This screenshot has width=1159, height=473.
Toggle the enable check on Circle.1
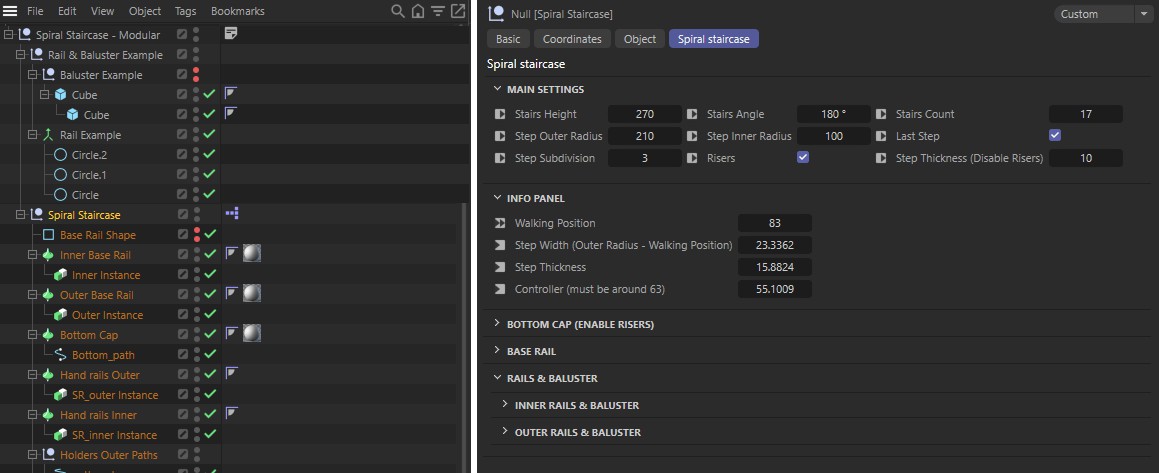[209, 174]
